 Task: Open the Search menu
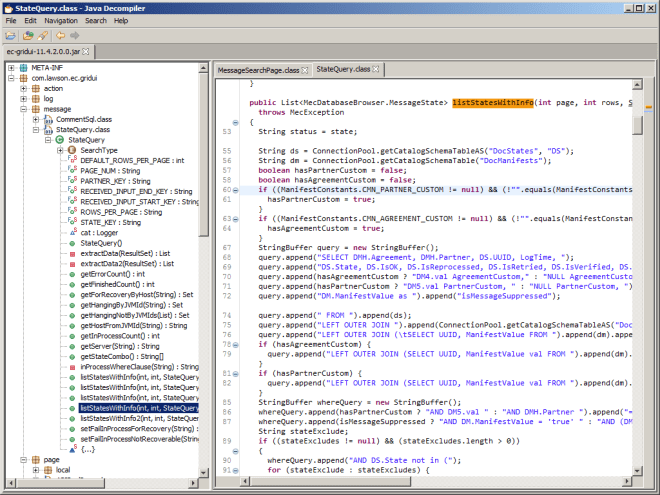click(x=95, y=20)
